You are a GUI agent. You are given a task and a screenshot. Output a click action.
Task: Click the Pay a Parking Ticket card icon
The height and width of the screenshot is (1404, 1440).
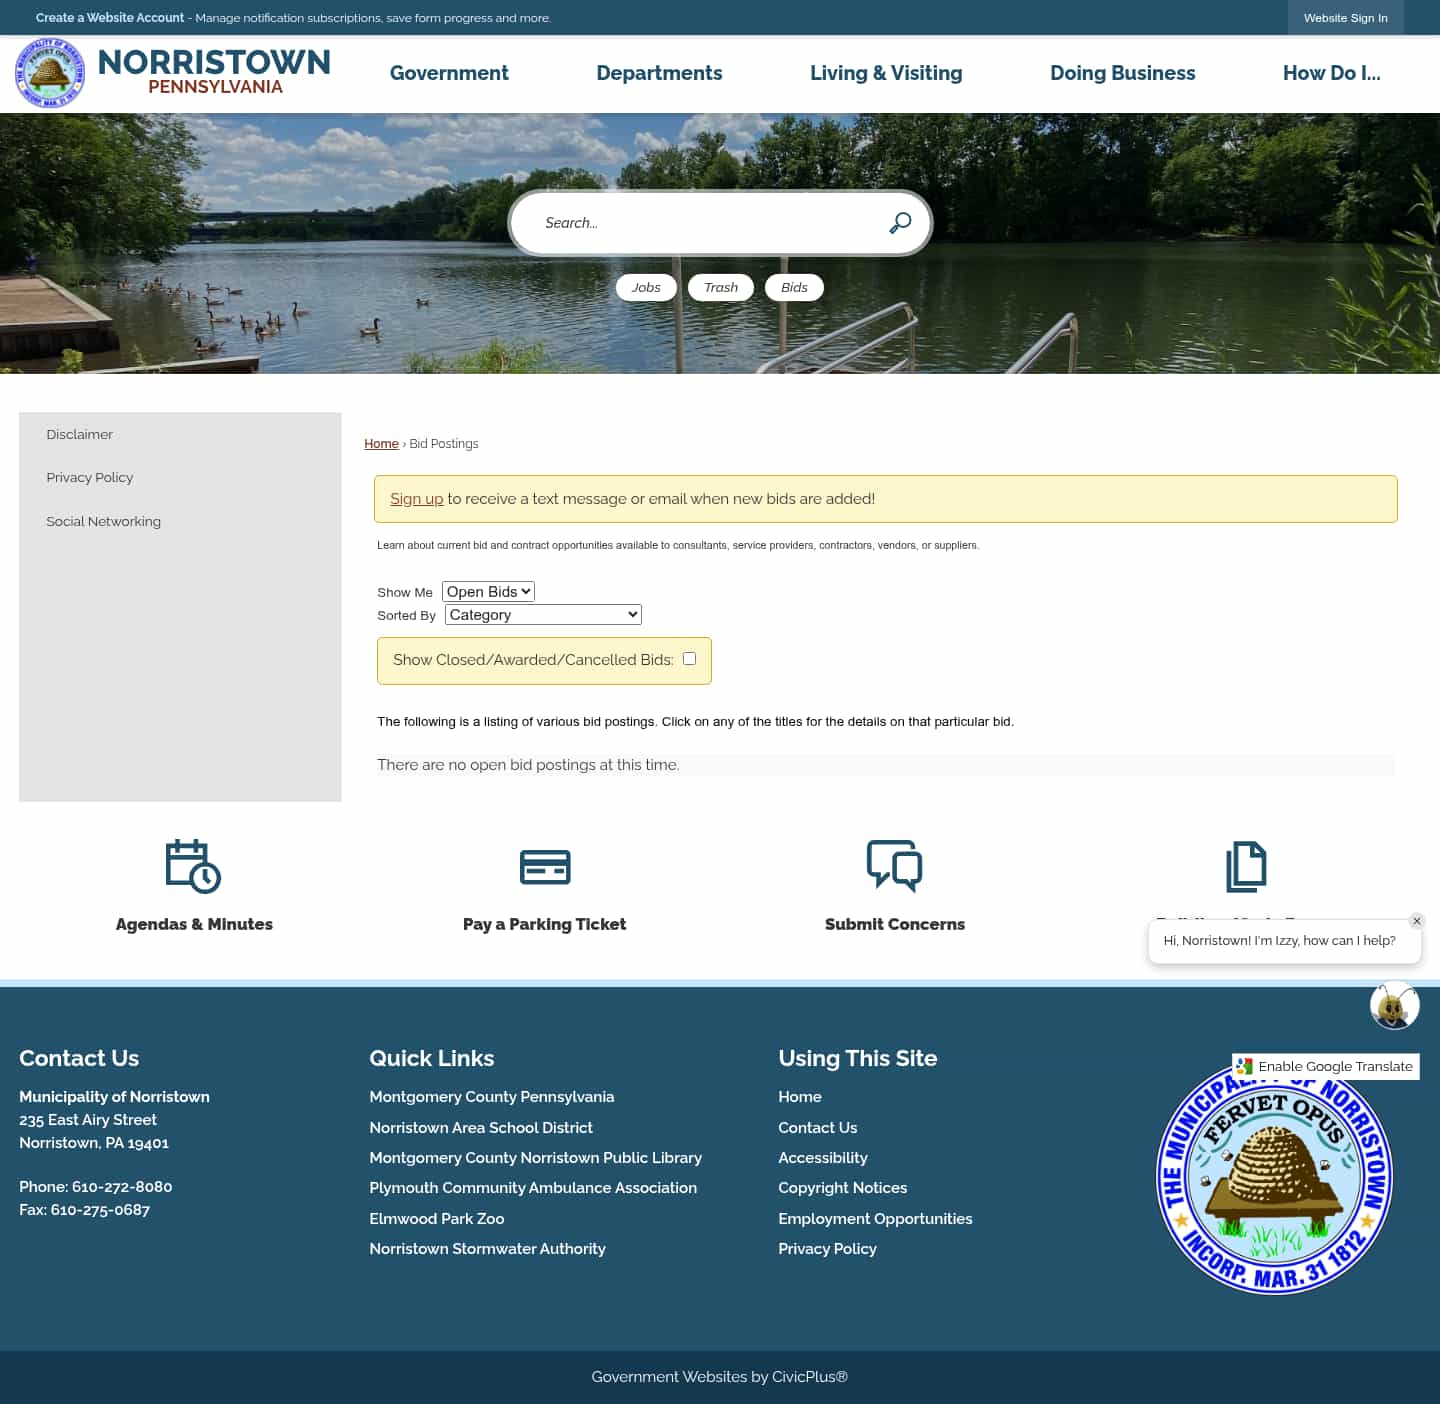544,866
